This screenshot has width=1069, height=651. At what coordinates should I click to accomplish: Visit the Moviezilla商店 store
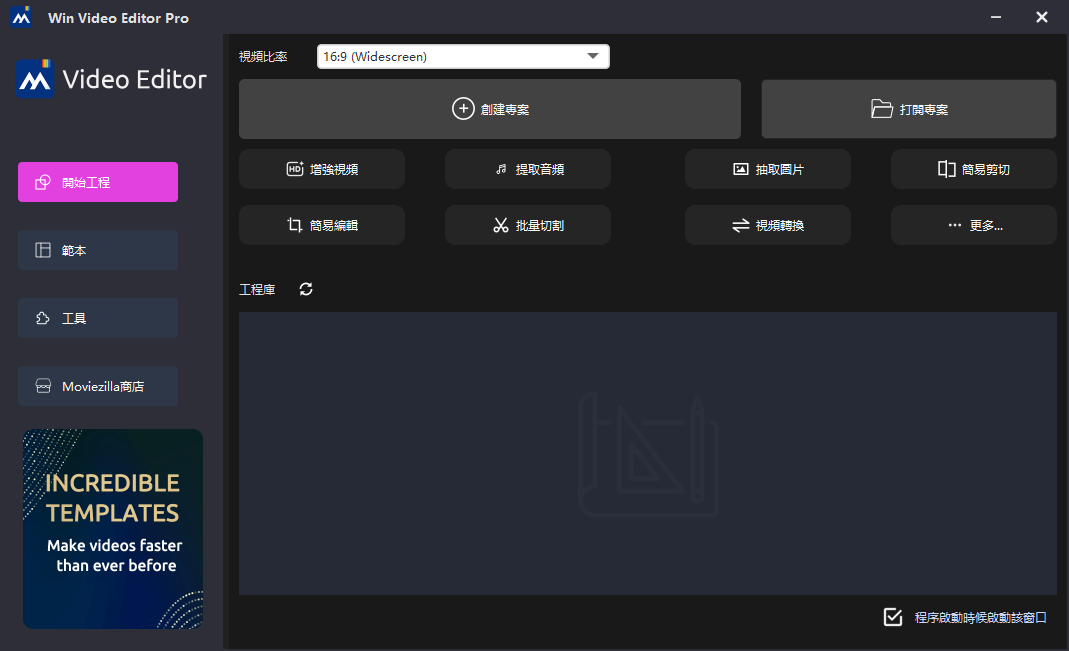tap(98, 386)
